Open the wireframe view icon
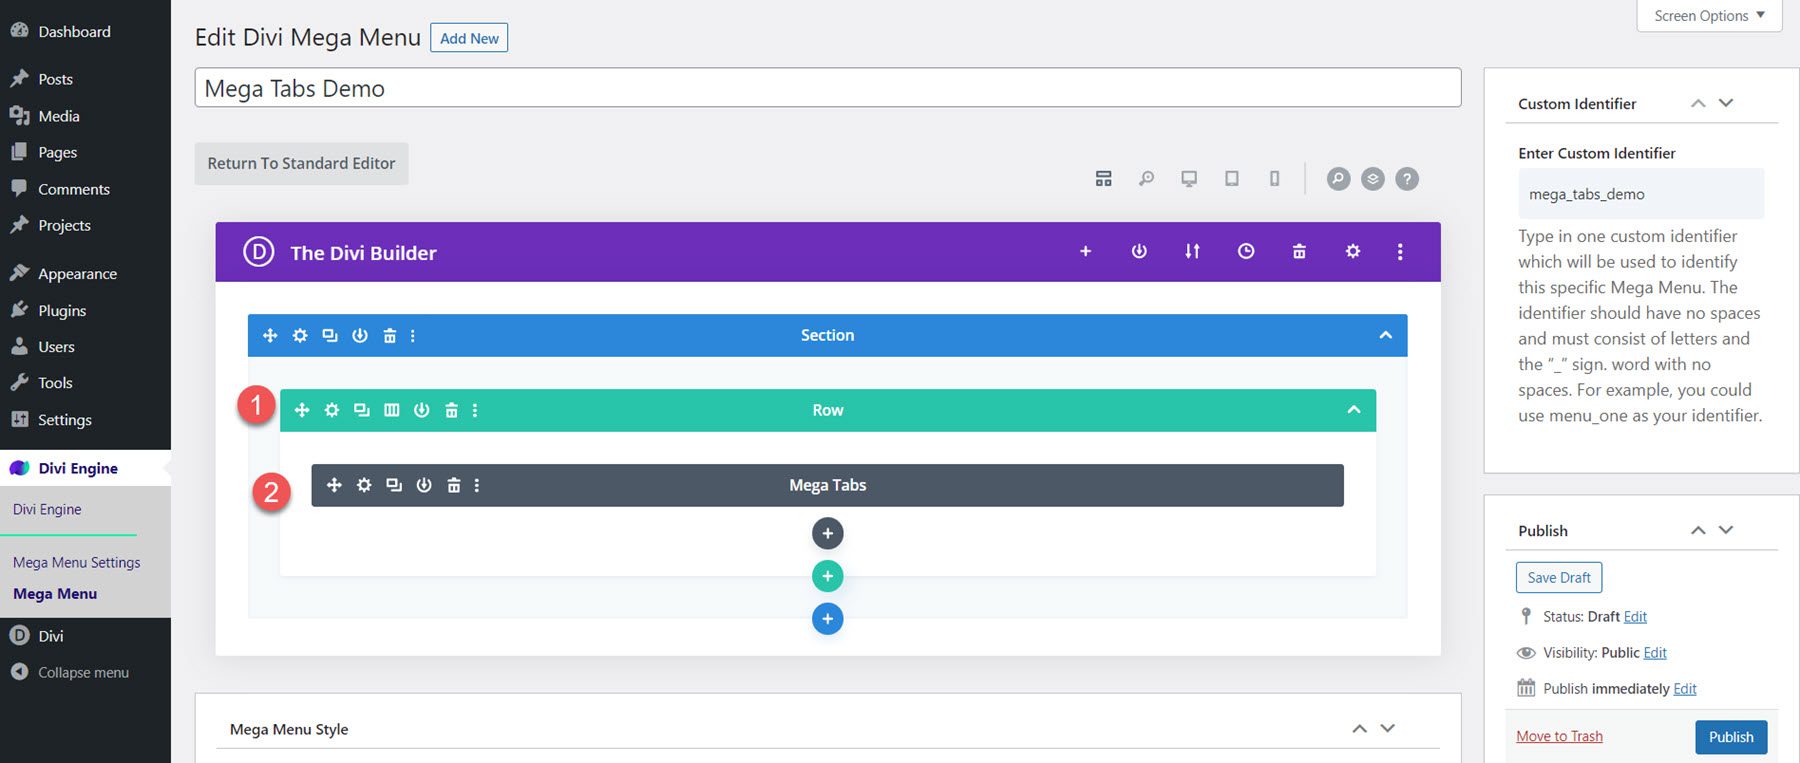Viewport: 1800px width, 763px height. [1103, 179]
